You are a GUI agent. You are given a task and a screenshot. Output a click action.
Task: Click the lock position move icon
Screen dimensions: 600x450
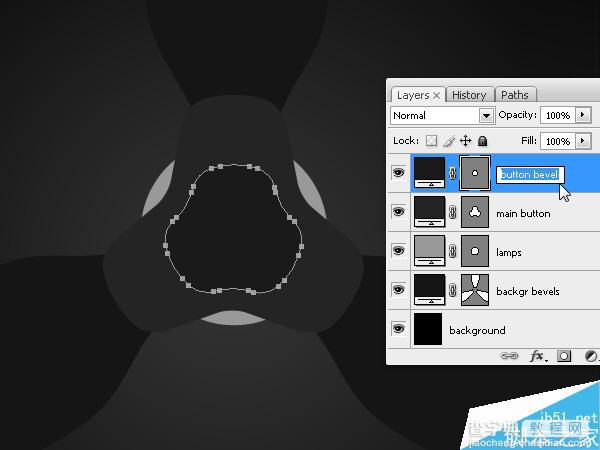click(x=465, y=141)
